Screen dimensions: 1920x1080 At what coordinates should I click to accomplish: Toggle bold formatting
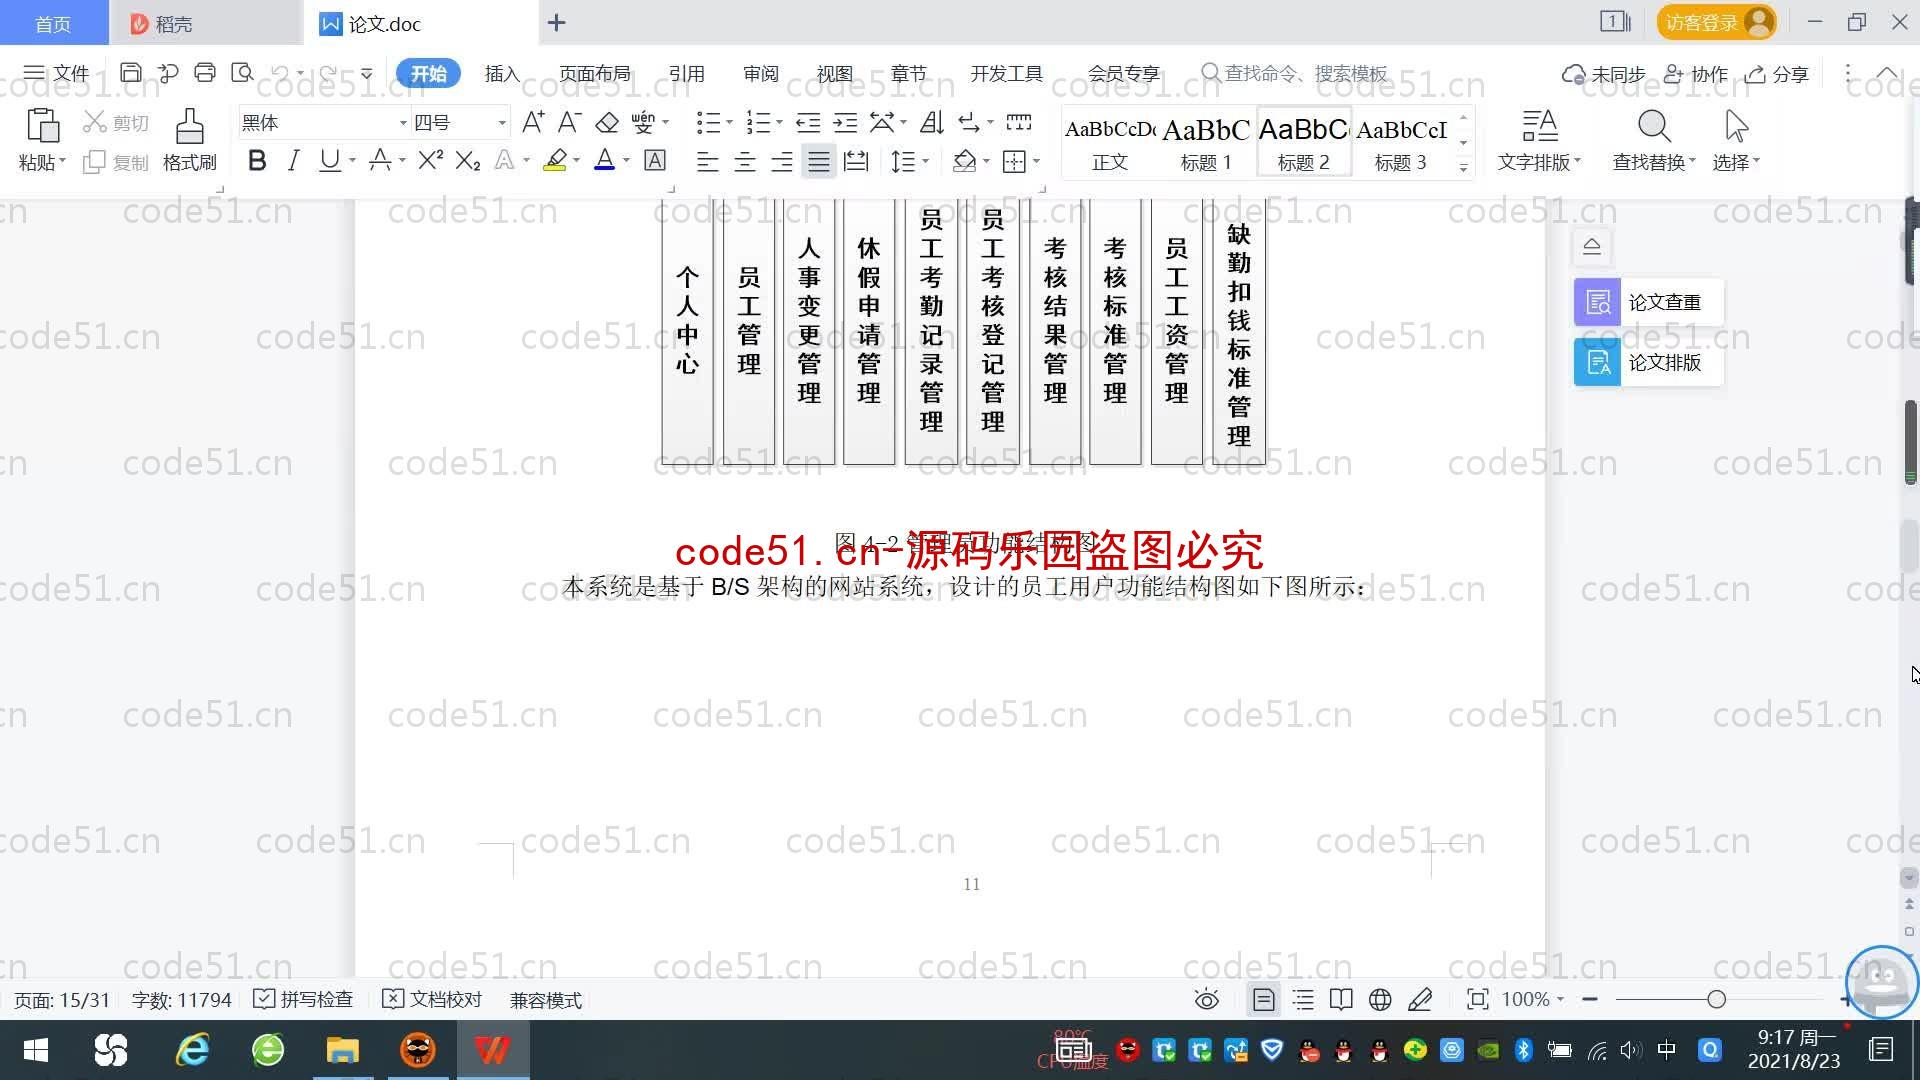tap(257, 161)
